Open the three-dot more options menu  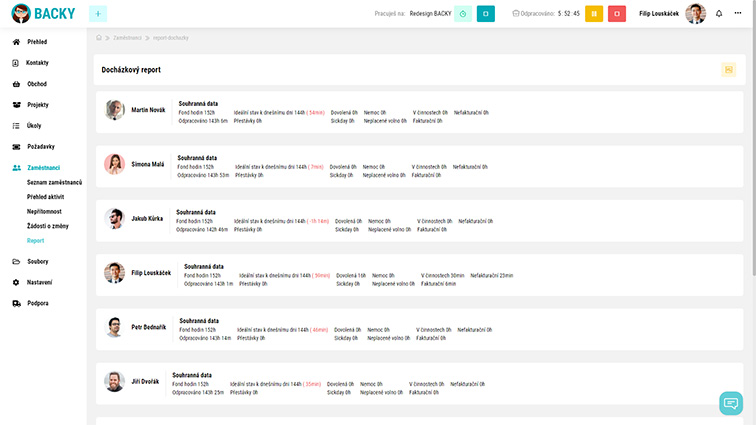pos(740,14)
